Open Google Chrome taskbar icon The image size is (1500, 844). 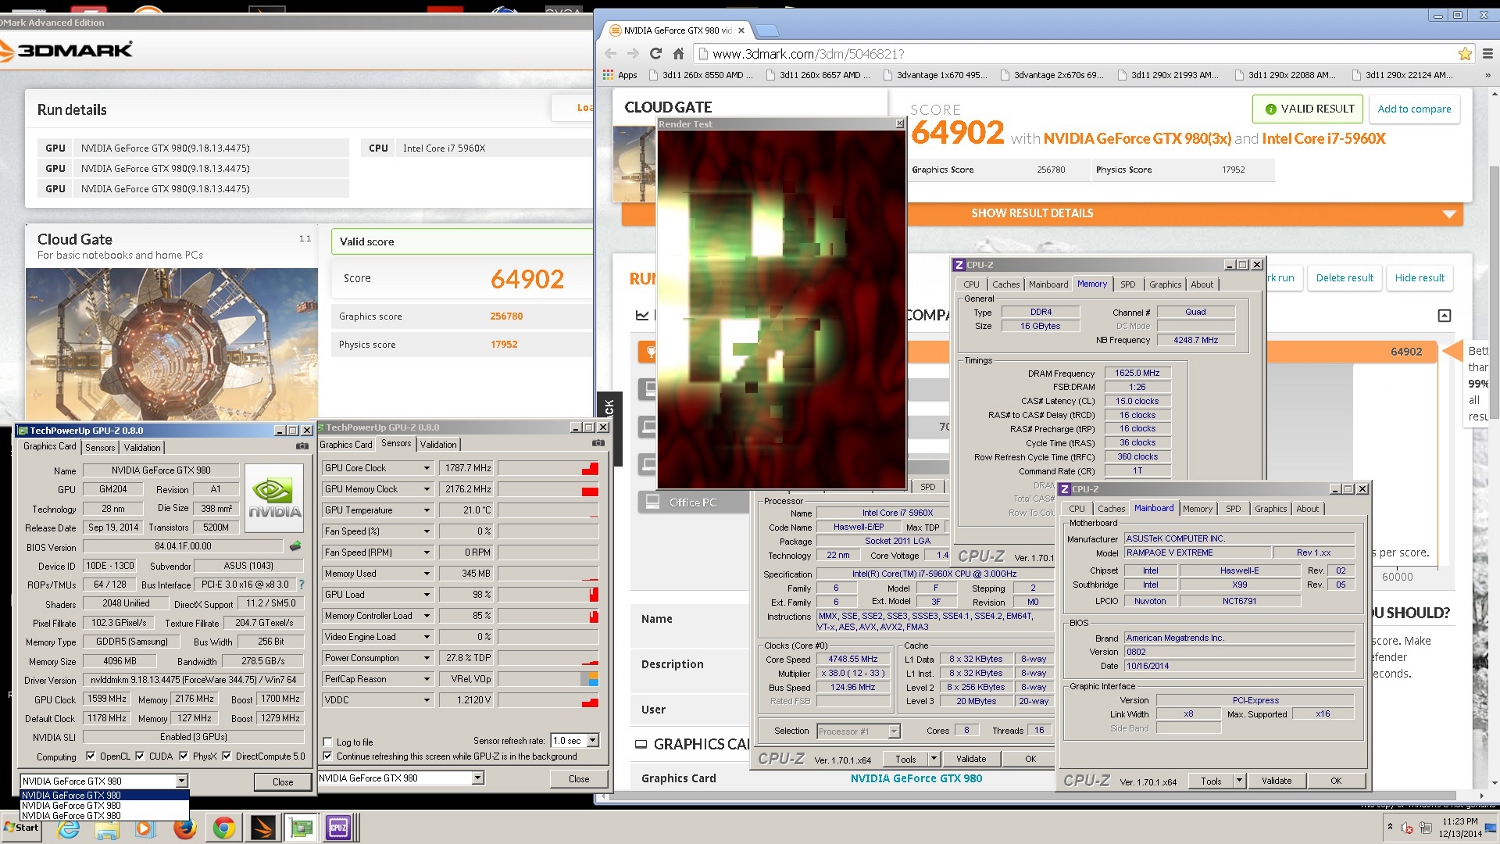tap(223, 828)
